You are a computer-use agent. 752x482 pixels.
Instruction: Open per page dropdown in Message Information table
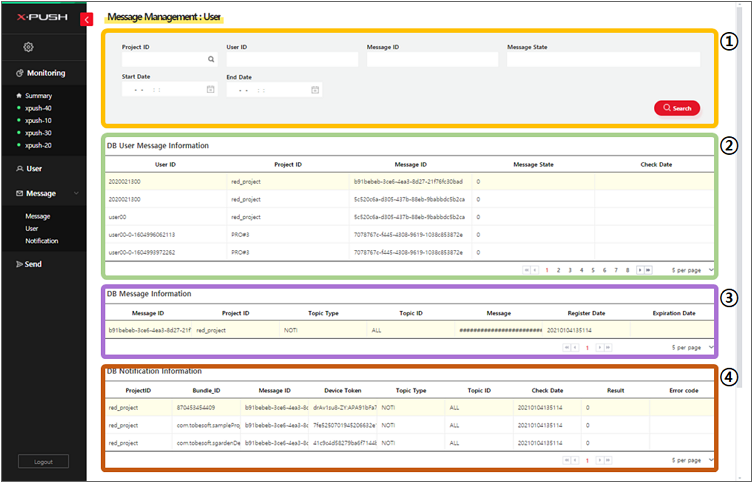pyautogui.click(x=692, y=347)
